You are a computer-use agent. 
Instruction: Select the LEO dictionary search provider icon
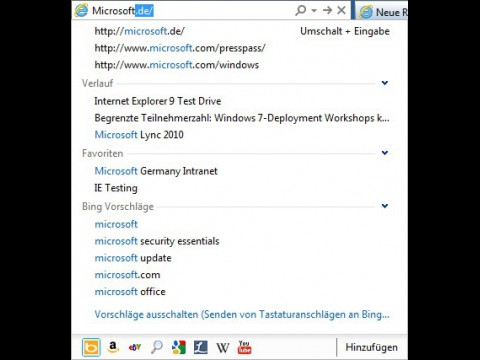(x=201, y=347)
